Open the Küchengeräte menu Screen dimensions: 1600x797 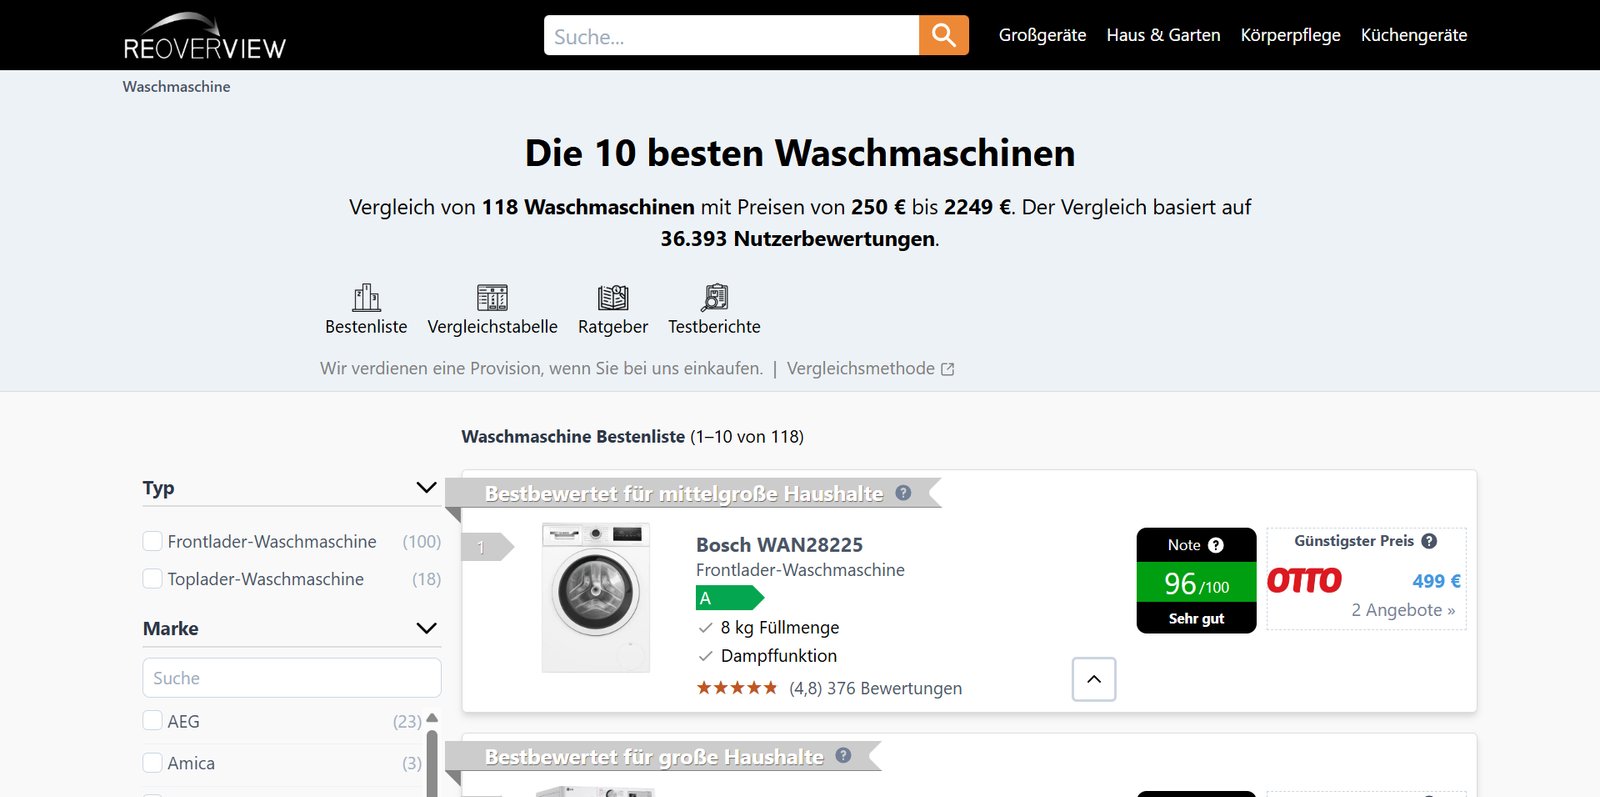point(1414,35)
